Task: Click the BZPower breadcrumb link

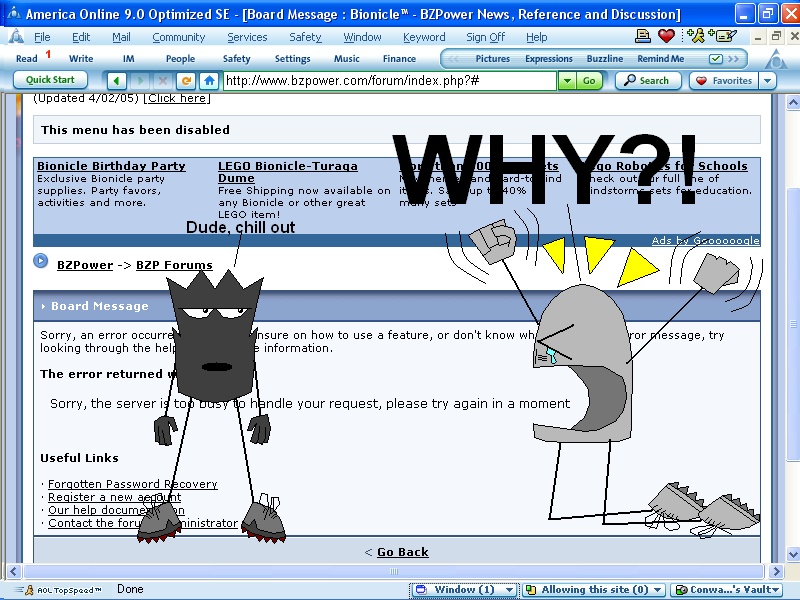Action: 85,265
